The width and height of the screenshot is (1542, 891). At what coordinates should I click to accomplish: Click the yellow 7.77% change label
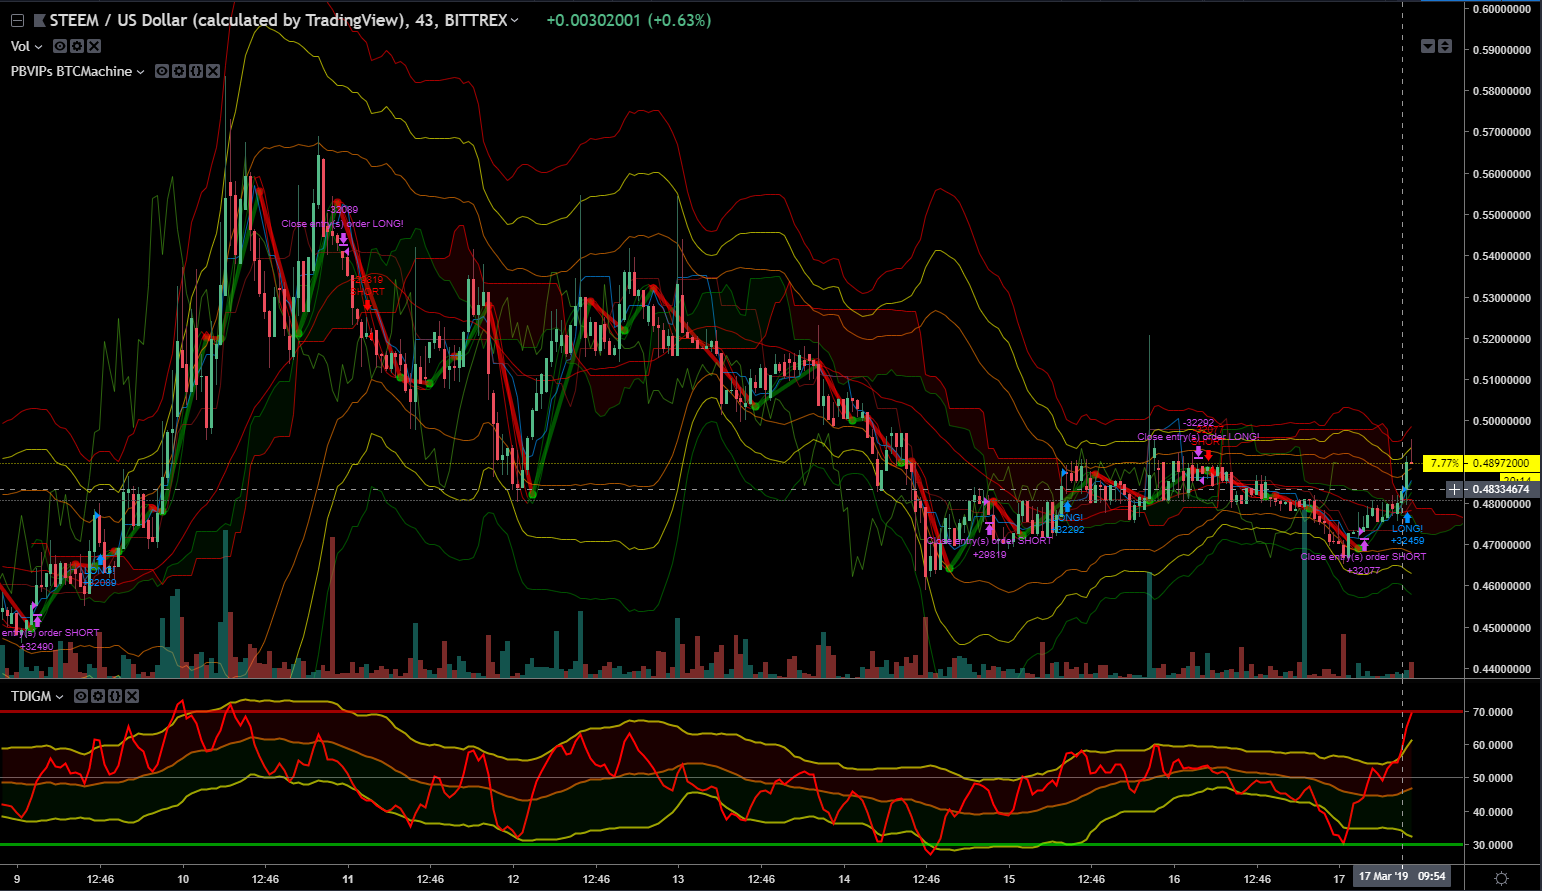1444,463
